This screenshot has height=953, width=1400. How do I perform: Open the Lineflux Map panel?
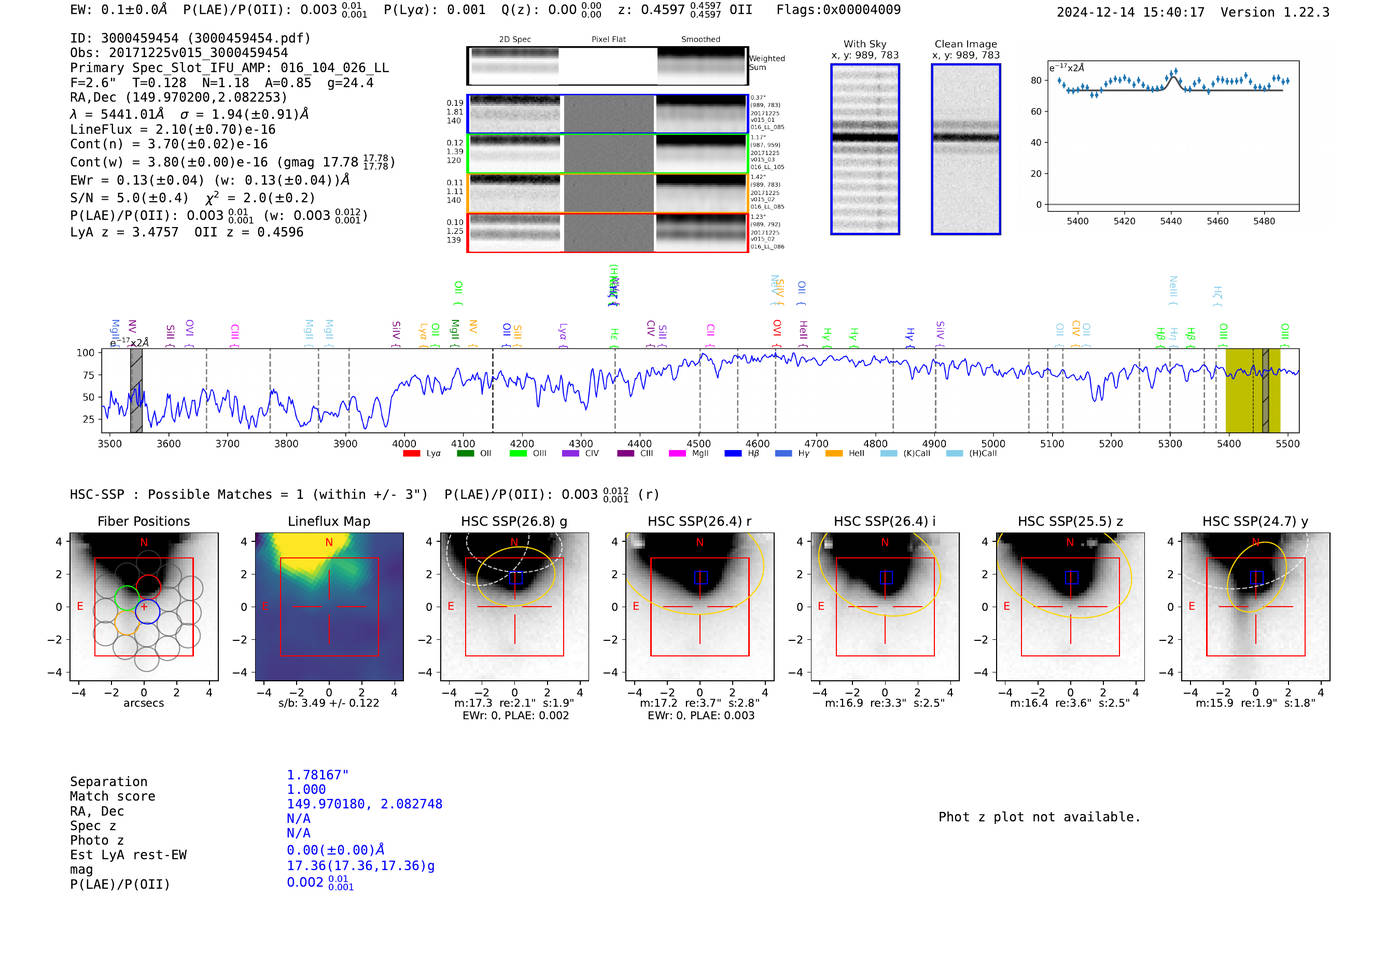coord(329,607)
